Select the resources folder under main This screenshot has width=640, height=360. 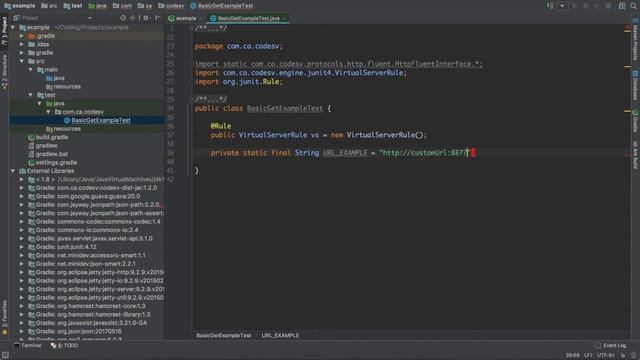click(x=63, y=87)
